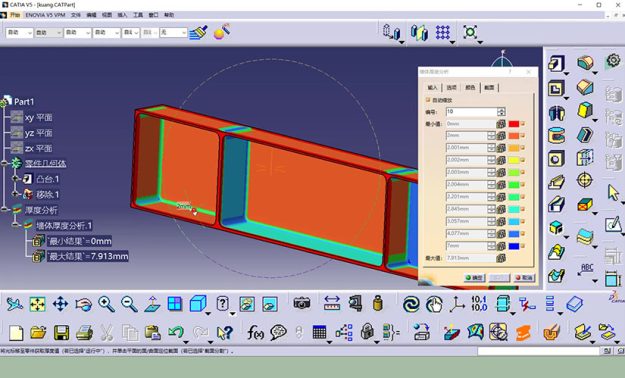The height and width of the screenshot is (378, 625).
Task: Select the Rotate view icon
Action: pyautogui.click(x=83, y=304)
